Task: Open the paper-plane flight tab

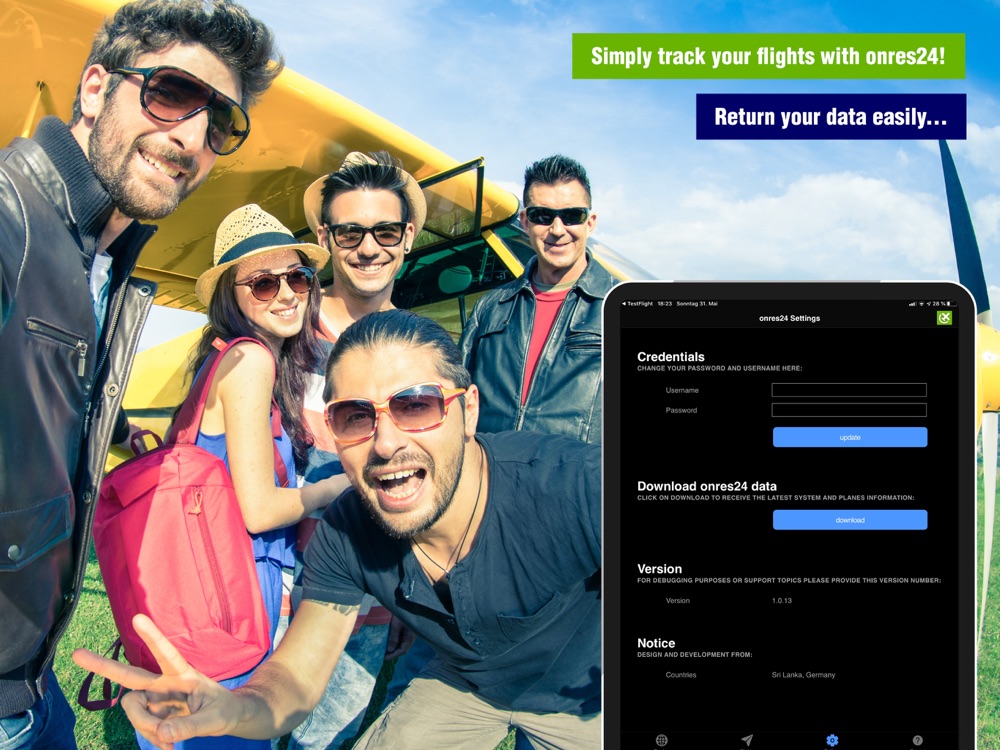Action: point(747,740)
